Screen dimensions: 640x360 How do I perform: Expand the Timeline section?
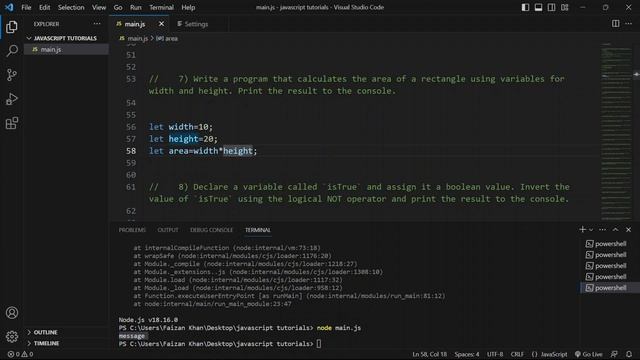(65, 343)
